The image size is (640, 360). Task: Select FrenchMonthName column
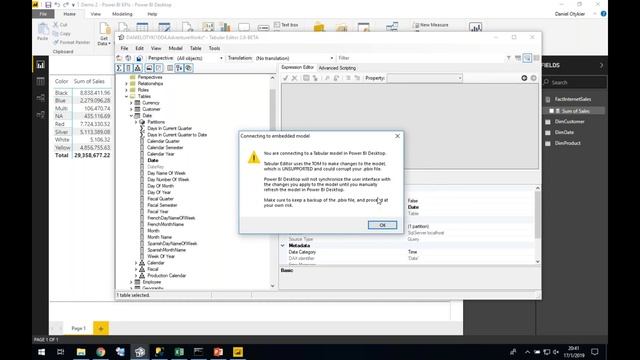(x=165, y=224)
